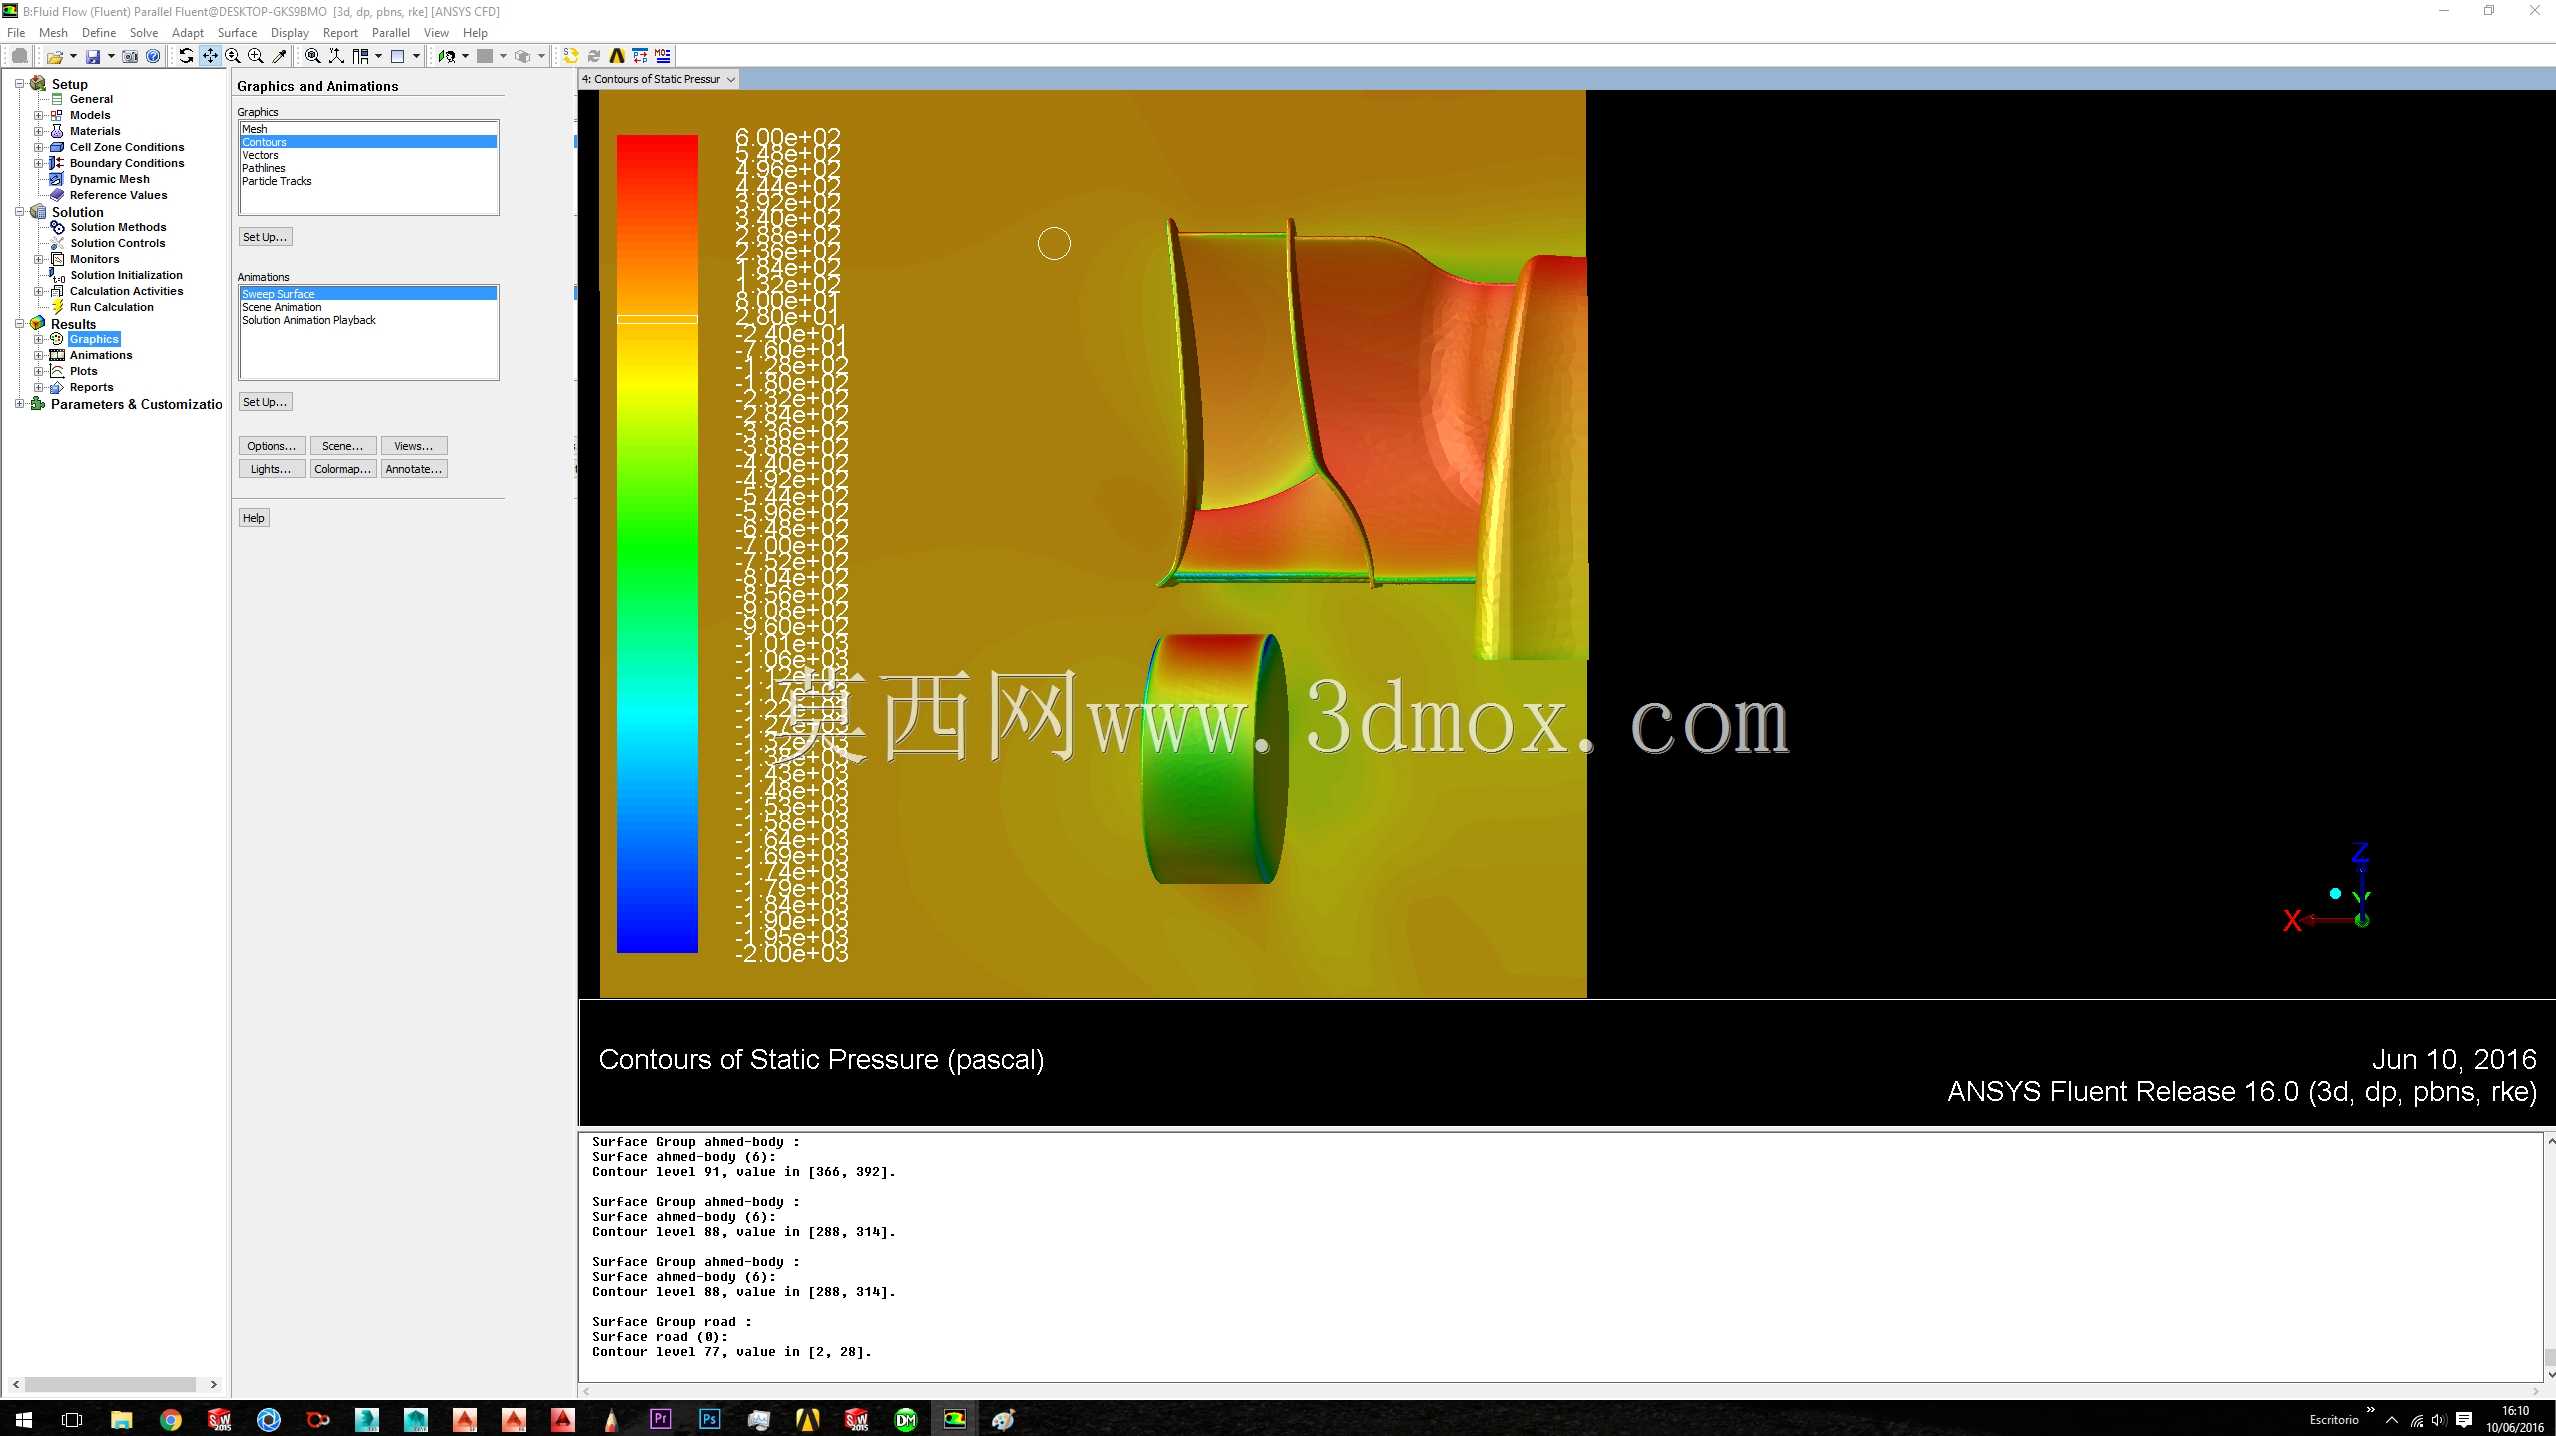Expand the Boundary Conditions tree node
2556x1436 pixels.
(39, 163)
